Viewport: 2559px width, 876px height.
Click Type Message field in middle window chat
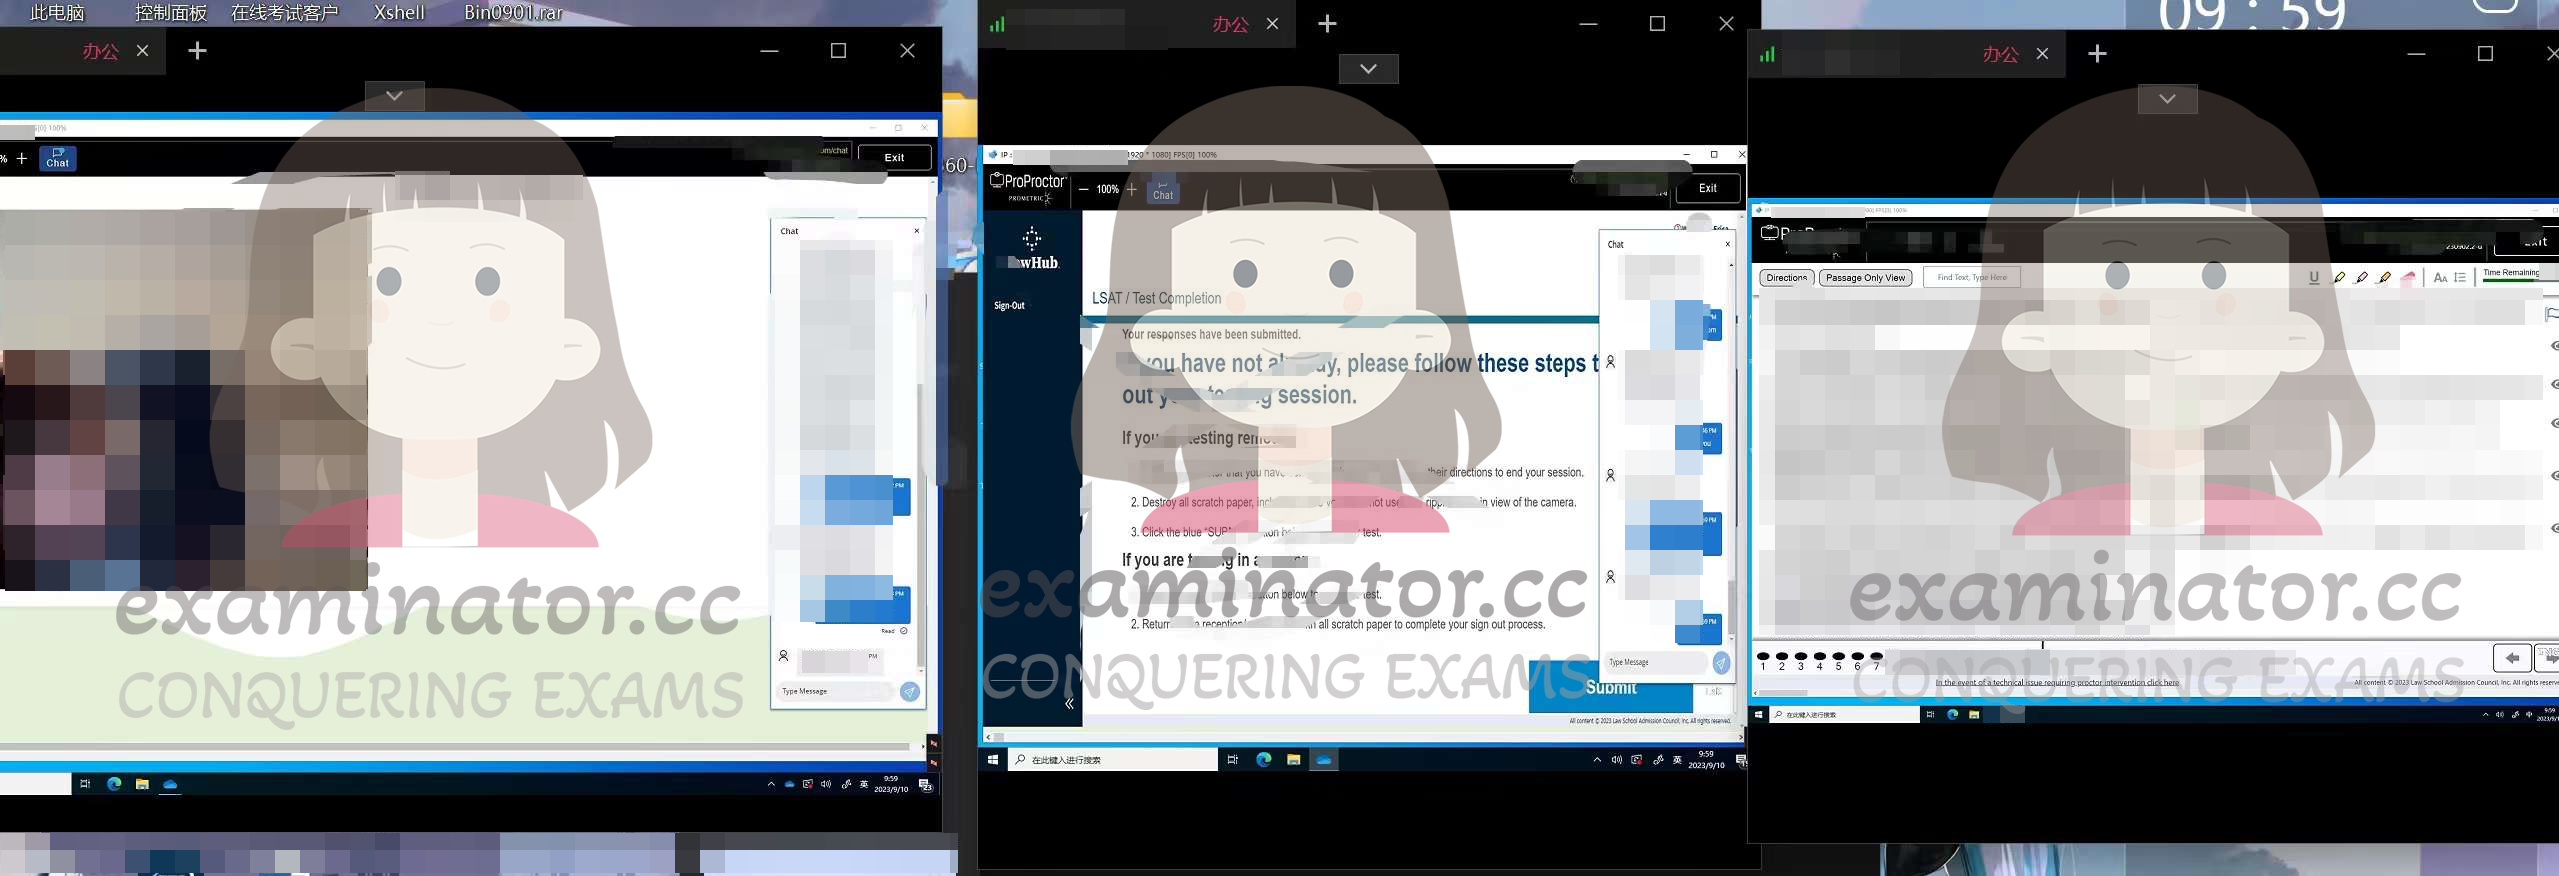[x=1656, y=662]
